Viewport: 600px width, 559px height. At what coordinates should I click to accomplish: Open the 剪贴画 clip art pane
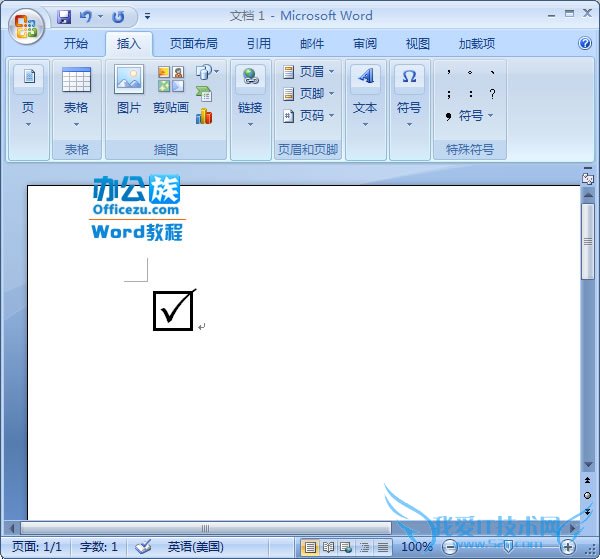point(171,90)
